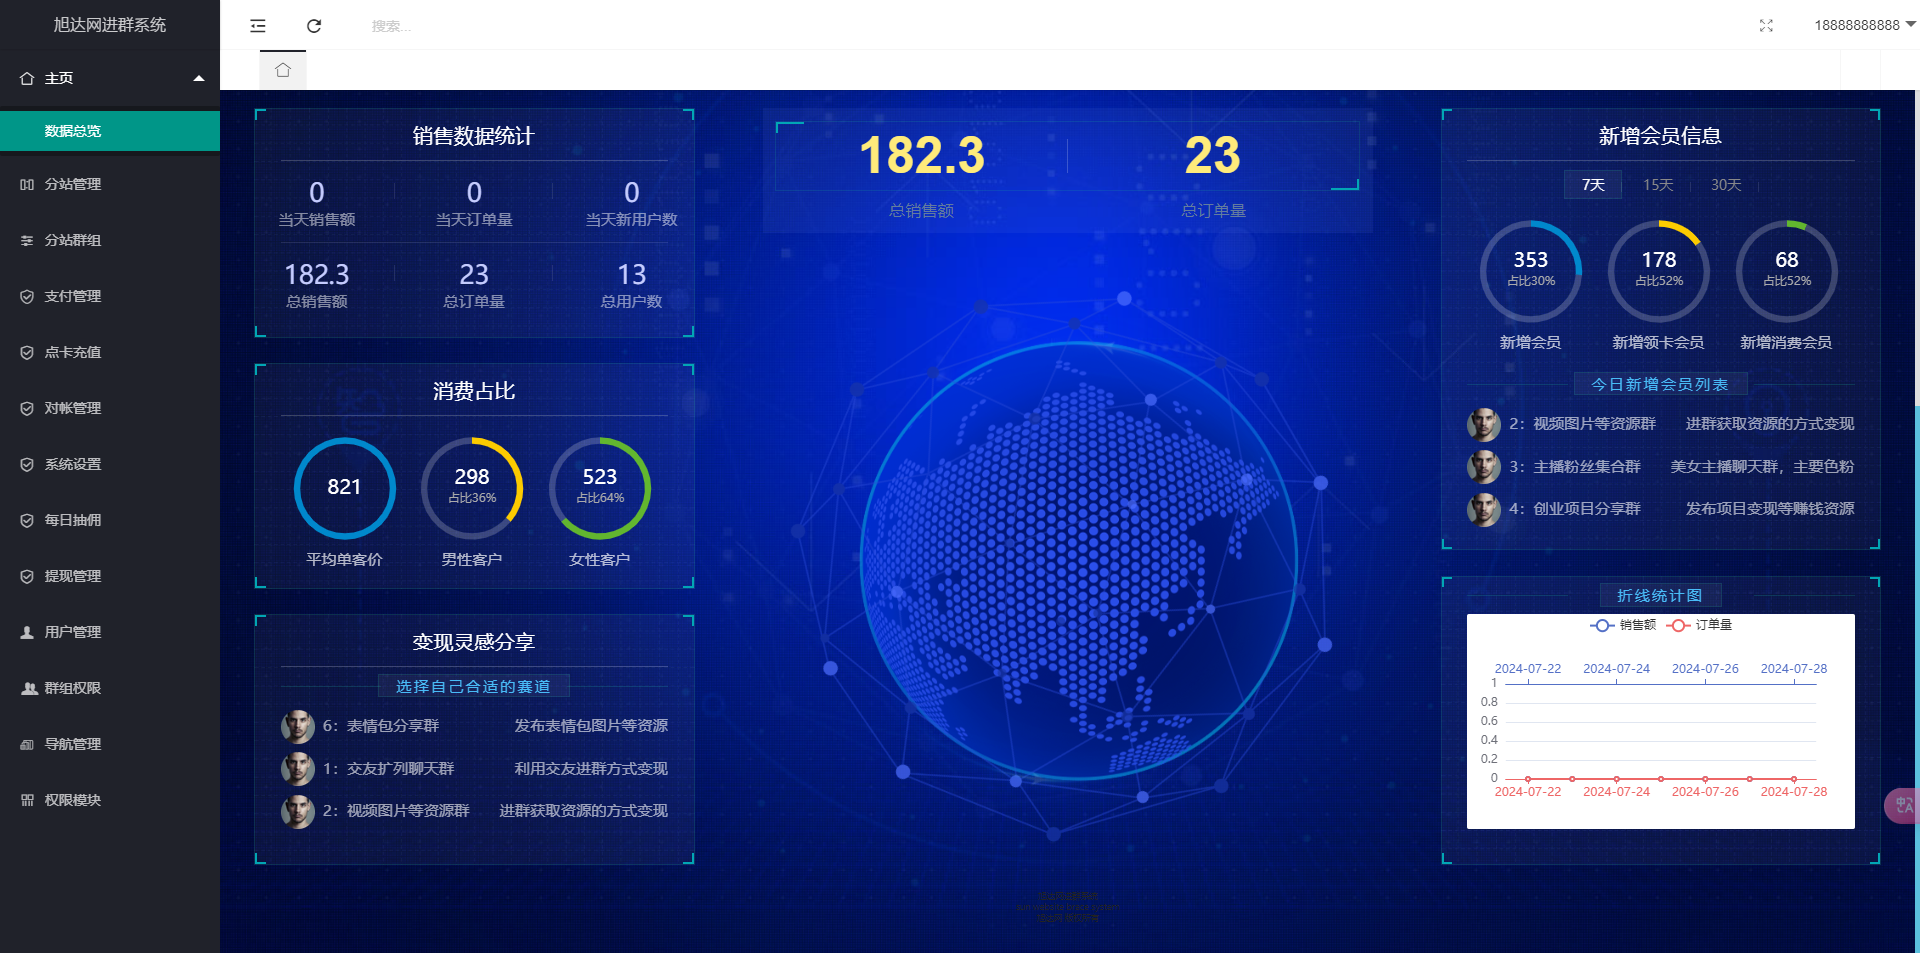Open 点卡充值 in sidebar
Image resolution: width=1920 pixels, height=953 pixels.
(110, 352)
